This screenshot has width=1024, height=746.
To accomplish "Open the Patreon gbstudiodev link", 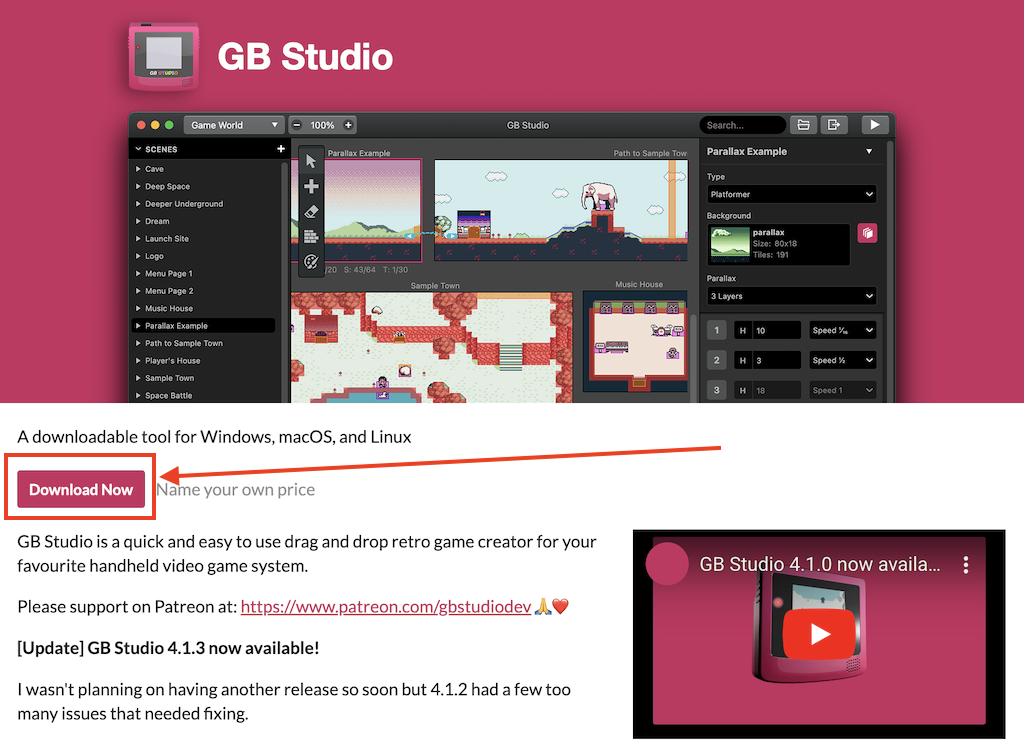I will click(385, 607).
